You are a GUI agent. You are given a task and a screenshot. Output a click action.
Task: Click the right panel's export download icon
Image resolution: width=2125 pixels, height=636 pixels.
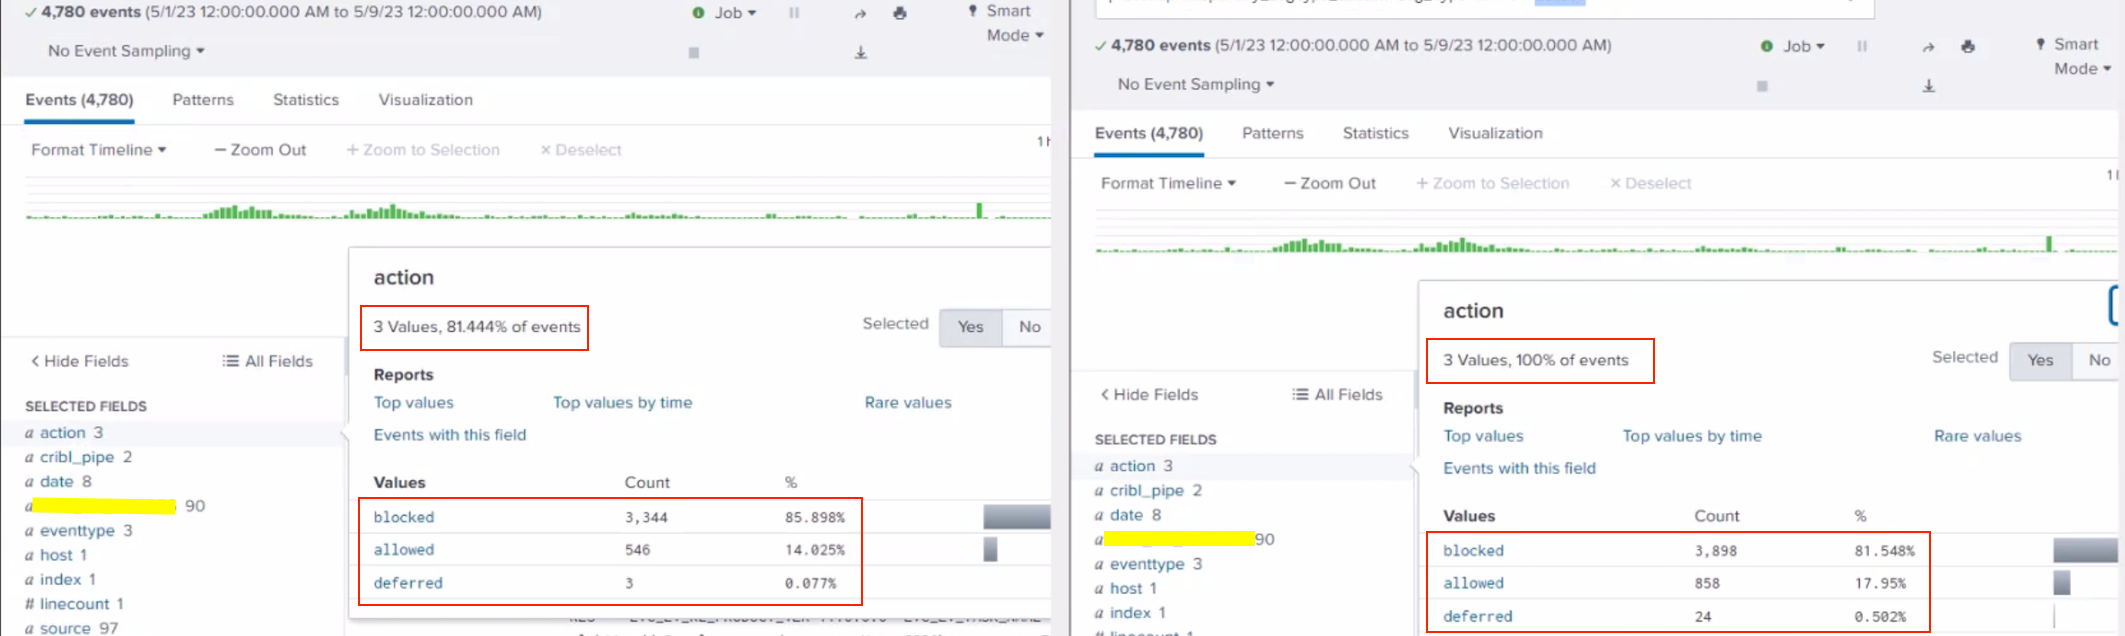[1929, 86]
